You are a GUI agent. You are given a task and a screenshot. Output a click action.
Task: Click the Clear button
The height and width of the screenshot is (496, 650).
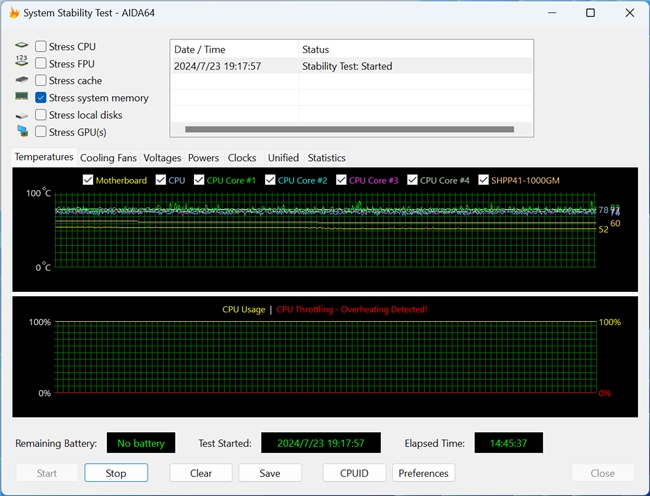(x=201, y=473)
